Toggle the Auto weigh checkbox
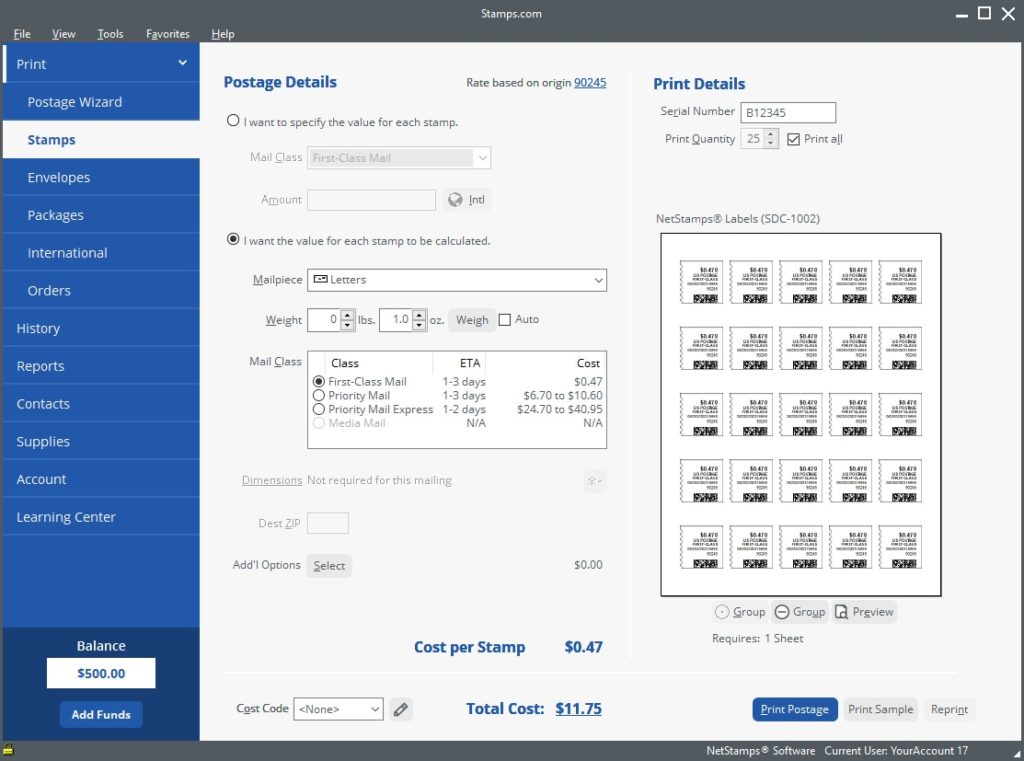 [x=504, y=319]
